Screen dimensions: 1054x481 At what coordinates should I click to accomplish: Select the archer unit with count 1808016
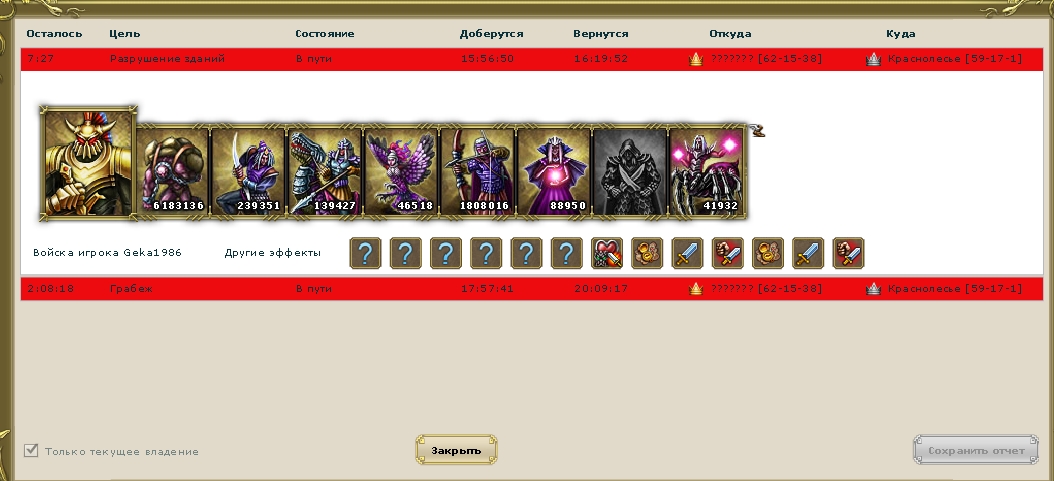(477, 171)
